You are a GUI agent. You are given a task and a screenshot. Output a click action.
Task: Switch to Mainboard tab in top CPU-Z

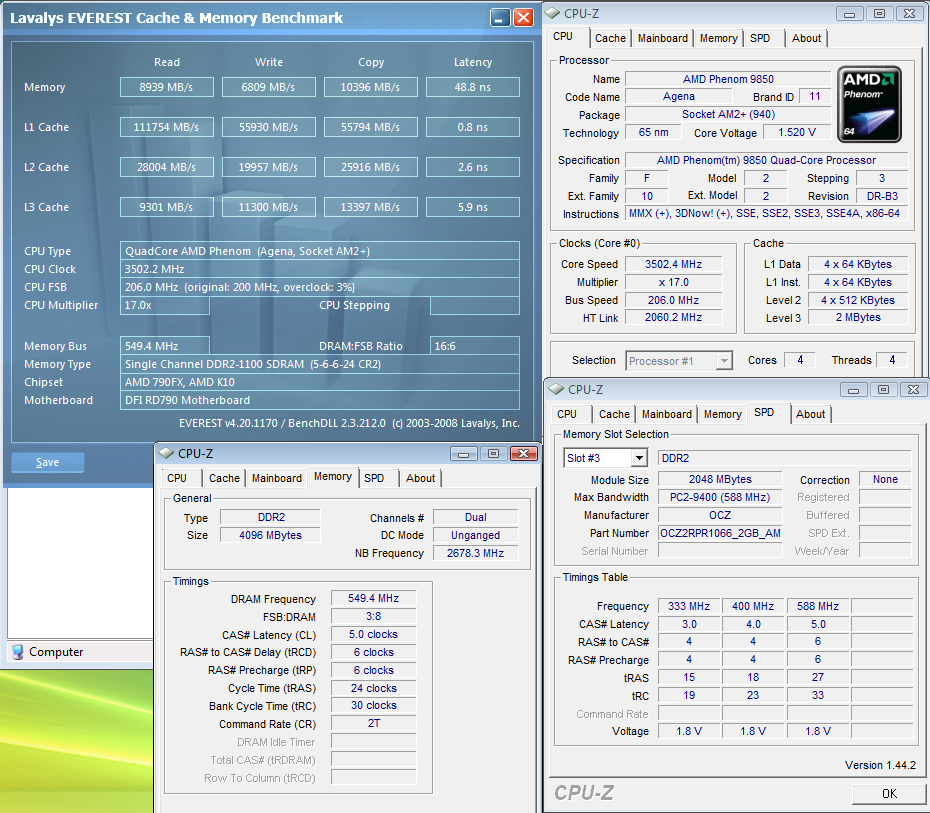point(663,39)
